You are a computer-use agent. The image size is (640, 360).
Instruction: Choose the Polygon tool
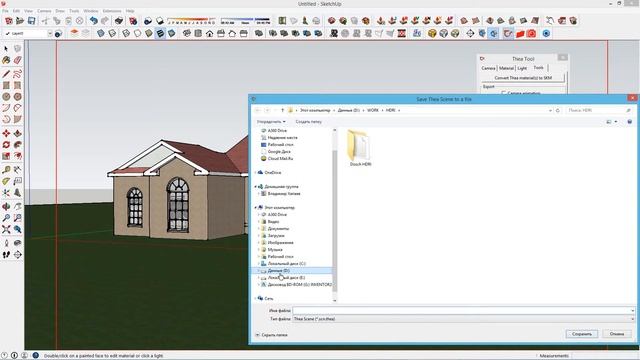coord(18,97)
